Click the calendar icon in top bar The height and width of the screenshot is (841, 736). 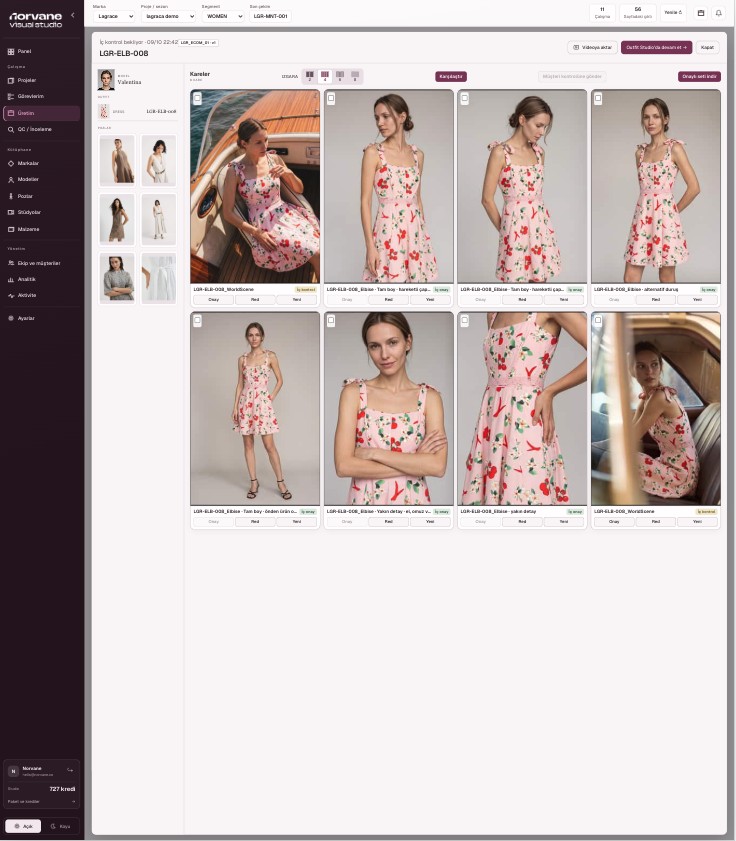701,13
